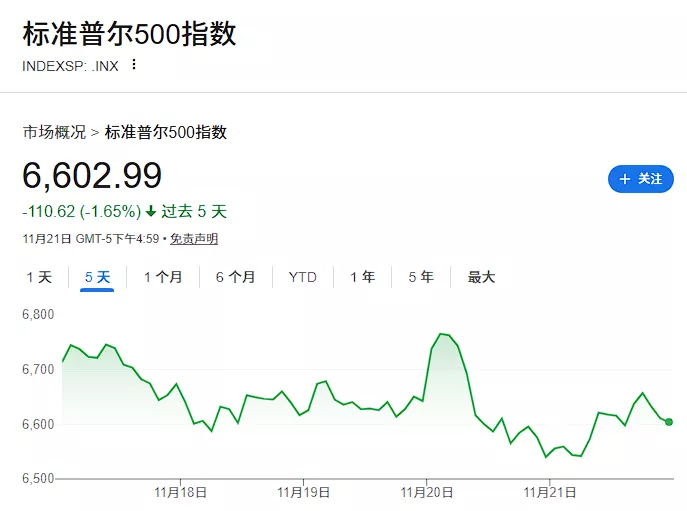Open the 免责声明 disclaimer link
Viewport: 687px width, 511px height.
pyautogui.click(x=193, y=239)
